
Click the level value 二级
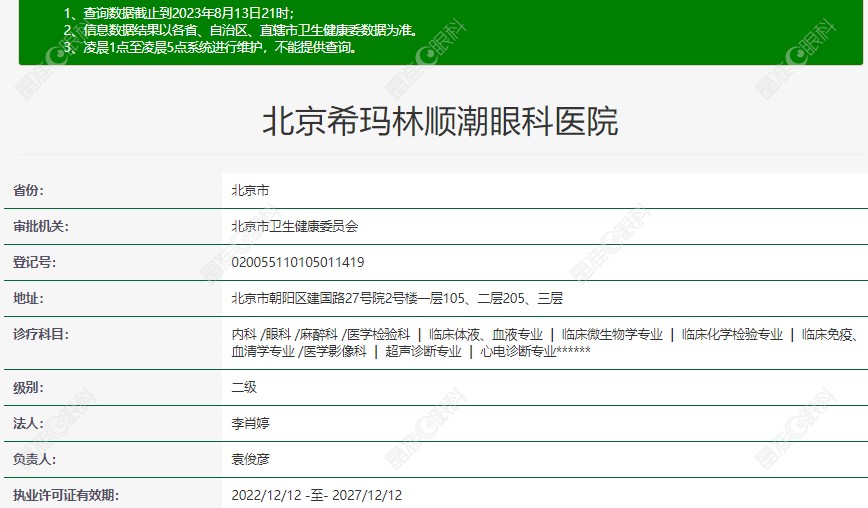(244, 387)
